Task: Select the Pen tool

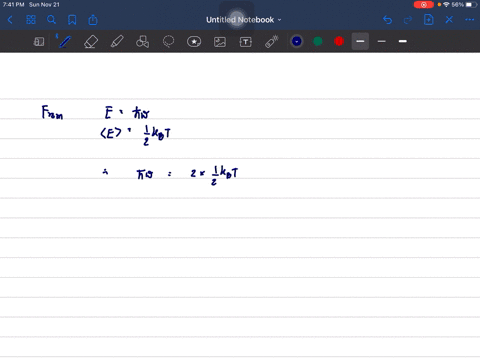Action: point(64,42)
